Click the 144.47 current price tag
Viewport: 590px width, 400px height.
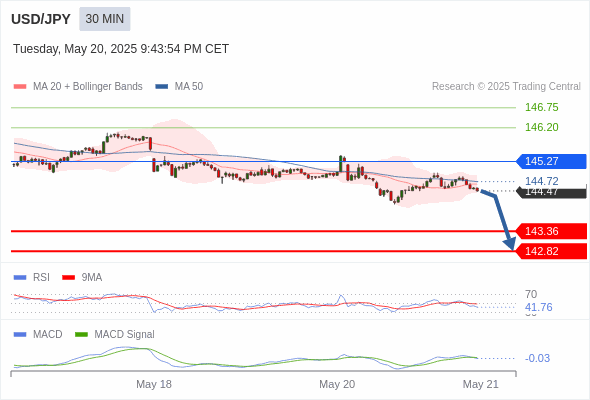(x=551, y=192)
